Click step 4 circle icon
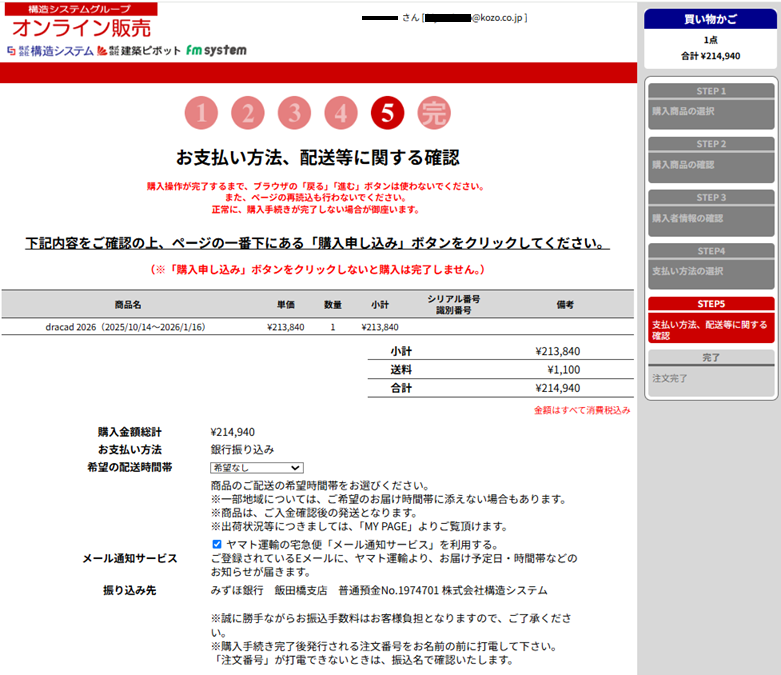This screenshot has width=781, height=675. click(341, 114)
